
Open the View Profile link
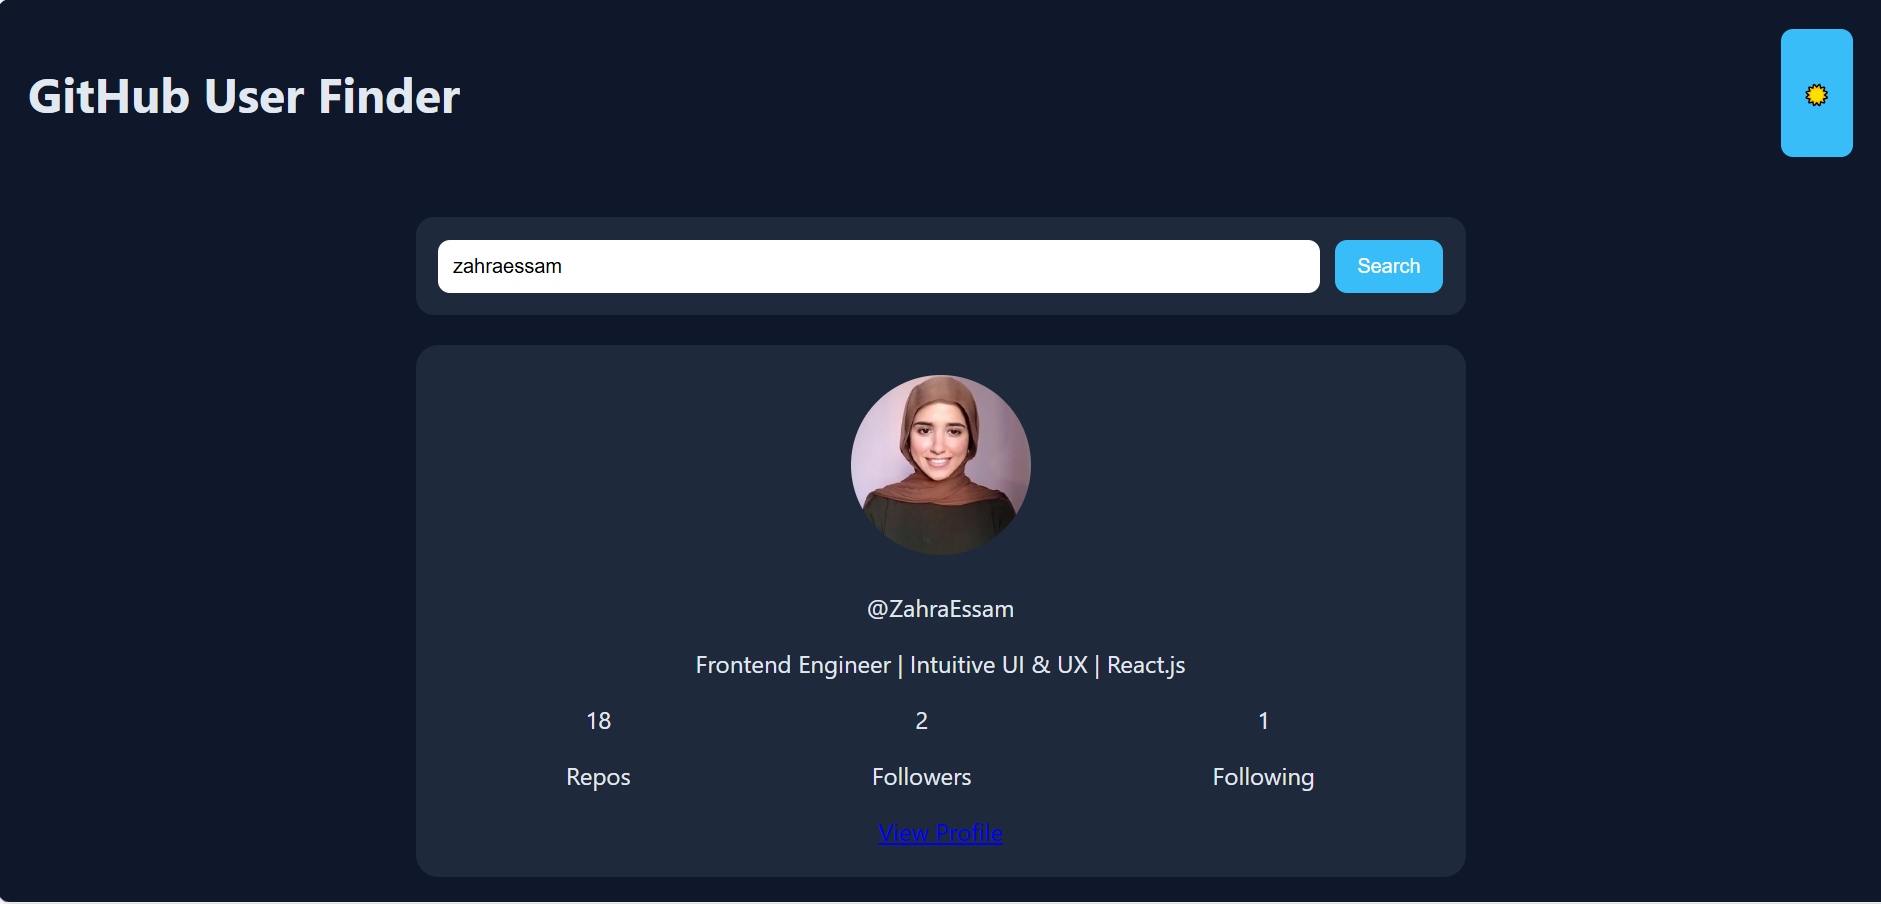pyautogui.click(x=940, y=833)
